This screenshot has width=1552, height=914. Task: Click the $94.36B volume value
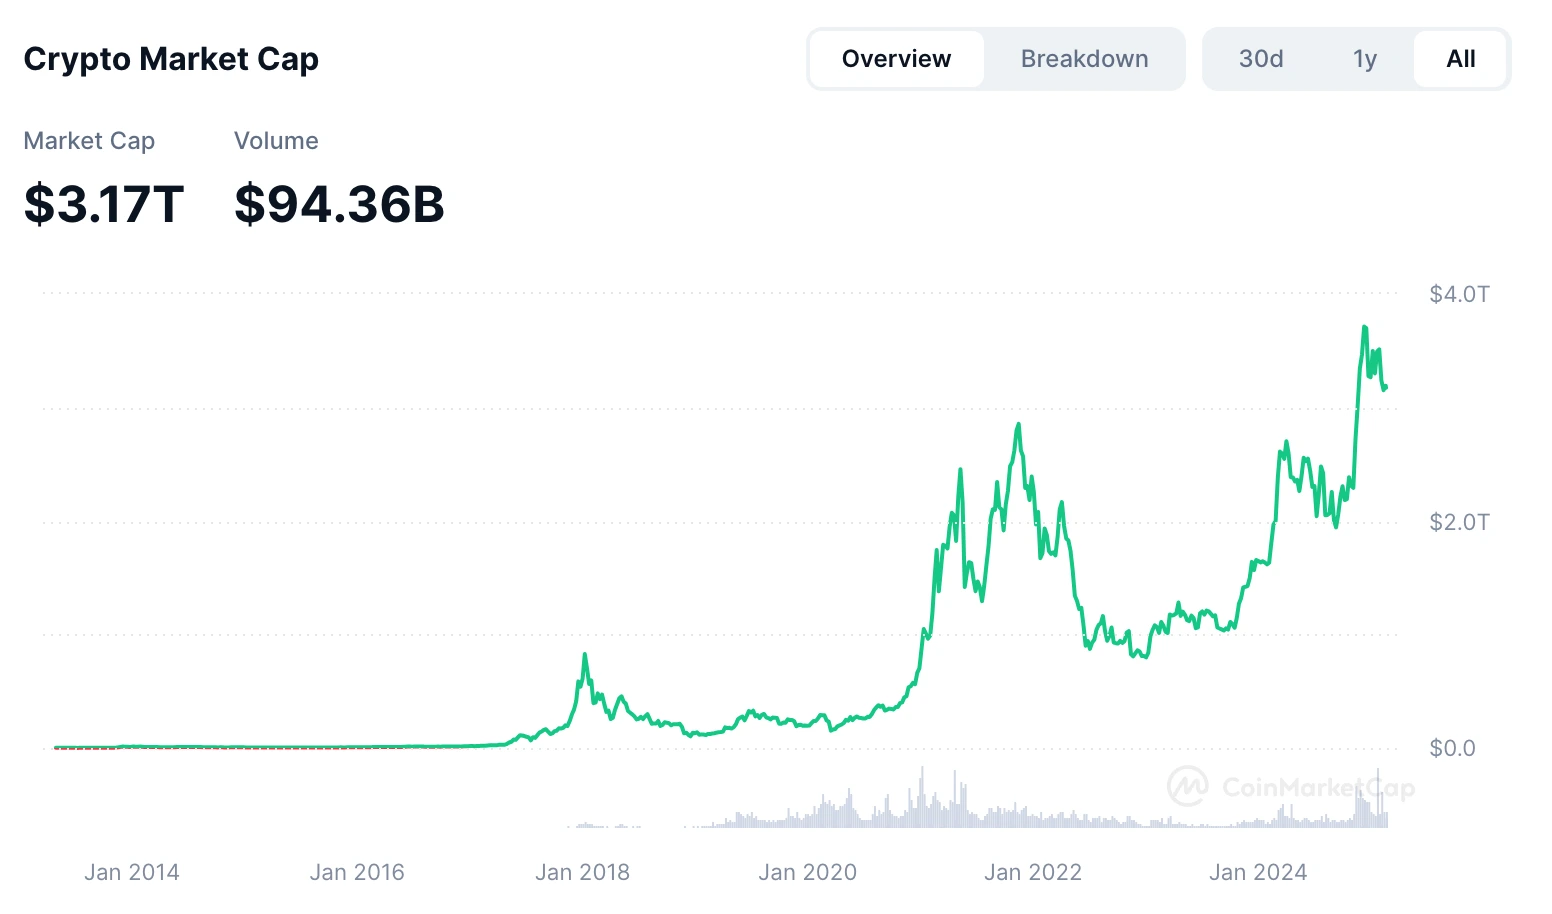pyautogui.click(x=339, y=204)
